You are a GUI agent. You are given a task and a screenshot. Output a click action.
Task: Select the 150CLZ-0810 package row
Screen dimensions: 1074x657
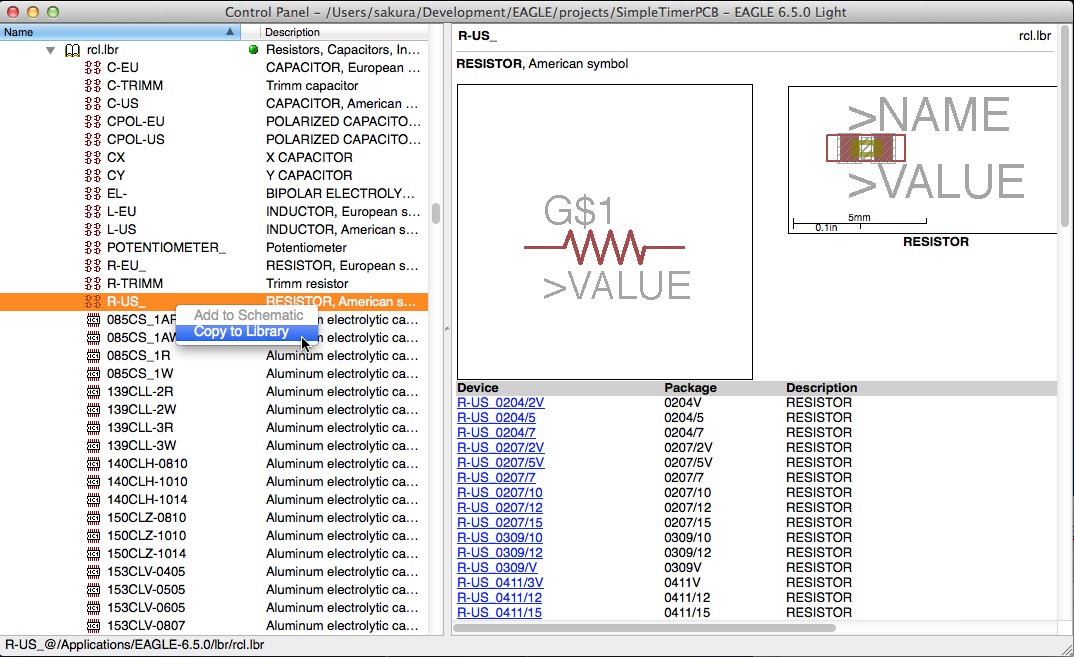214,518
